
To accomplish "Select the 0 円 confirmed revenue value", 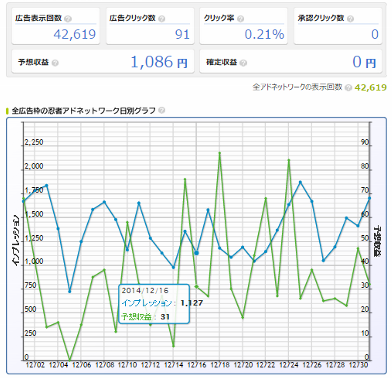I will 364,62.
